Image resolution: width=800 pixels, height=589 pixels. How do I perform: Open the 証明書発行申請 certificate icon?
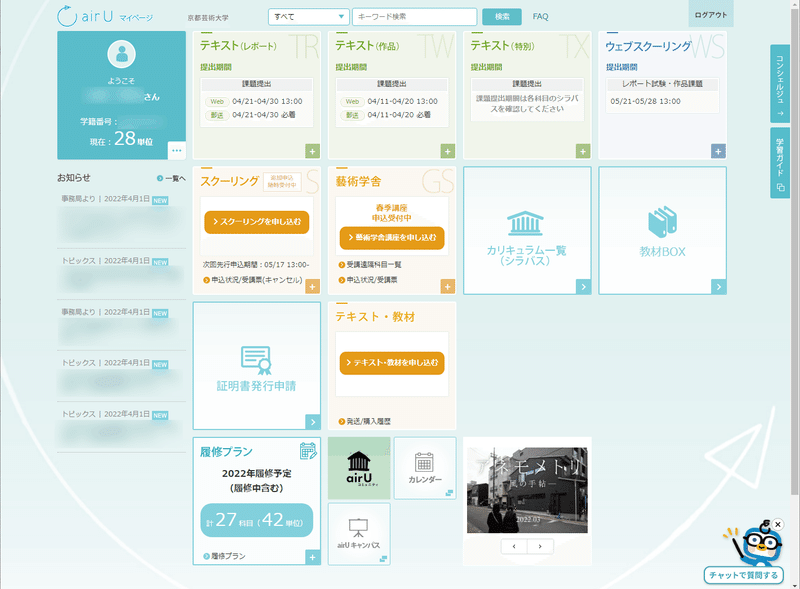256,360
